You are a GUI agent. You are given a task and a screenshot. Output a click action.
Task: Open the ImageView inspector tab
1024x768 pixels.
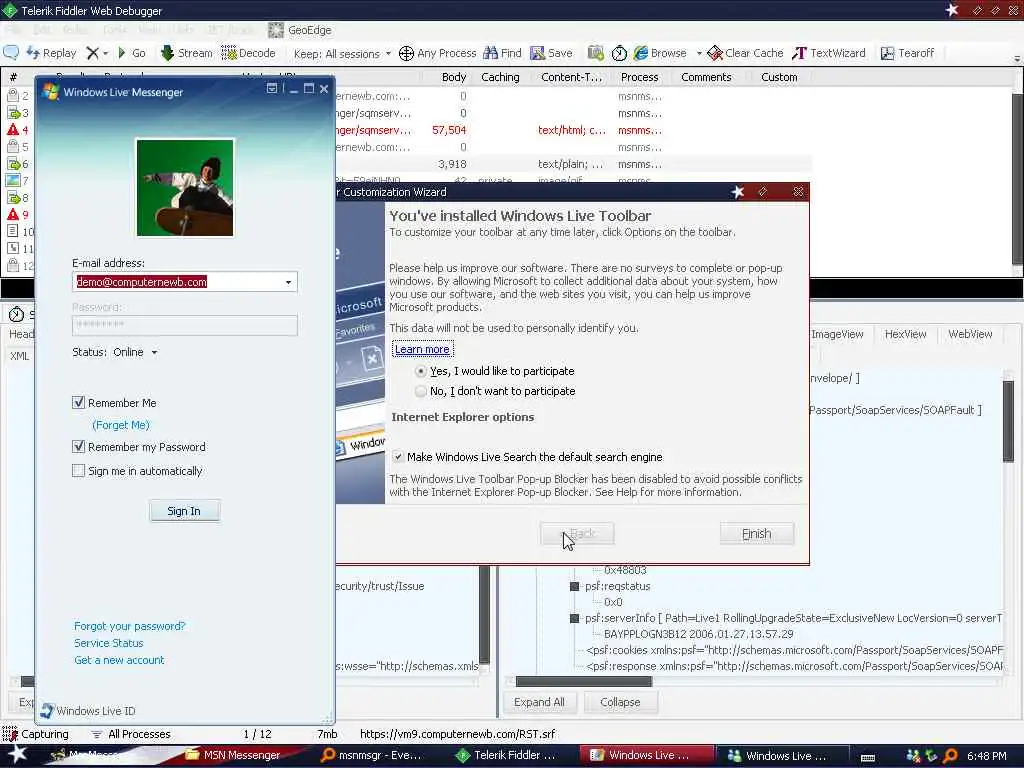[837, 334]
